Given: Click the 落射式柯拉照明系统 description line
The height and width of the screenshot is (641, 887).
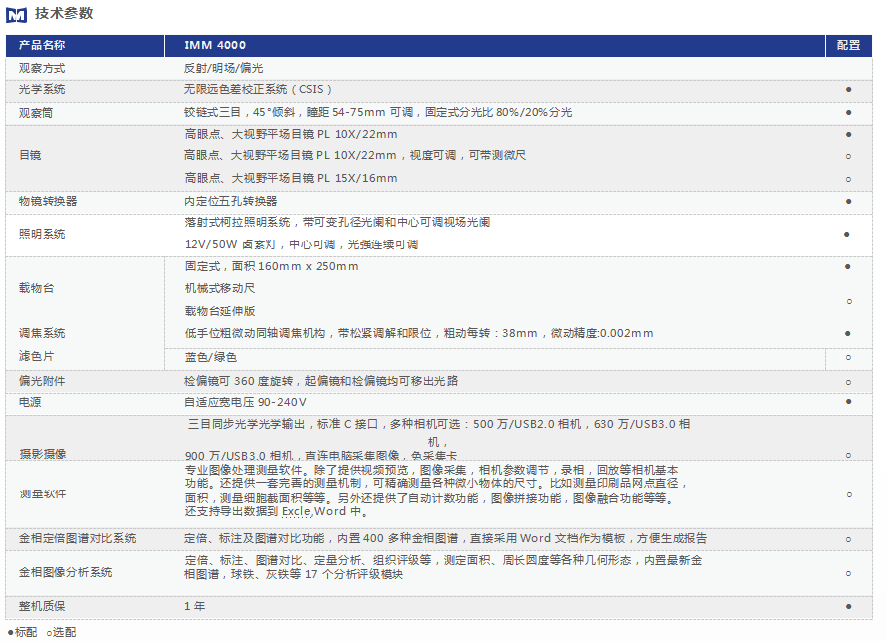Looking at the screenshot, I should tap(337, 222).
